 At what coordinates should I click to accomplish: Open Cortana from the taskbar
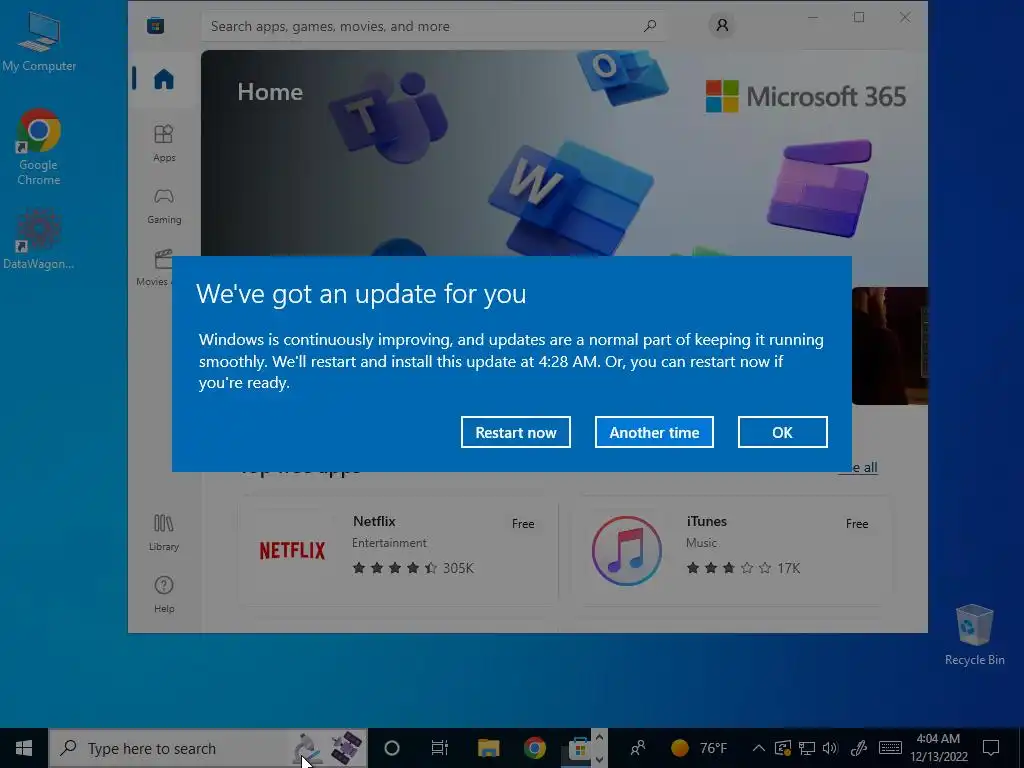click(x=392, y=748)
